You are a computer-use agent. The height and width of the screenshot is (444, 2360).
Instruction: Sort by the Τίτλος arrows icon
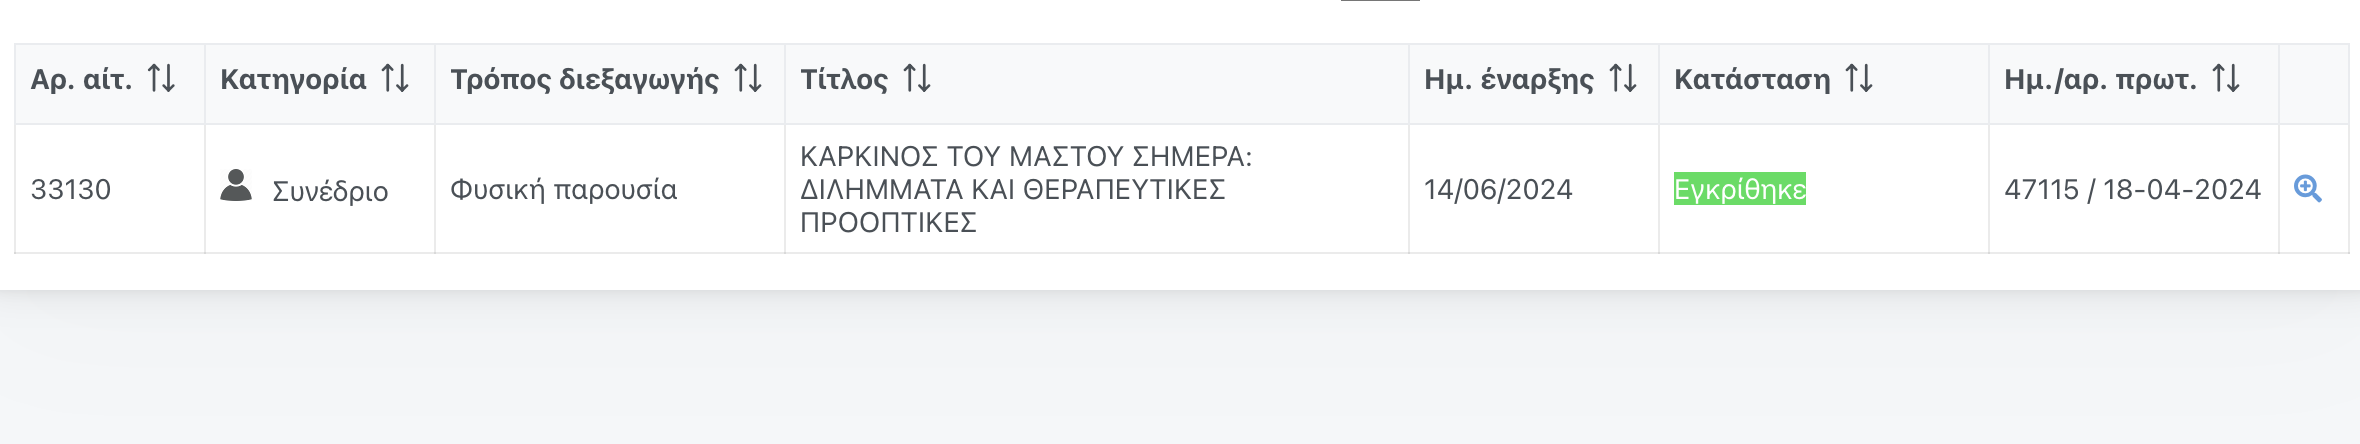click(917, 78)
